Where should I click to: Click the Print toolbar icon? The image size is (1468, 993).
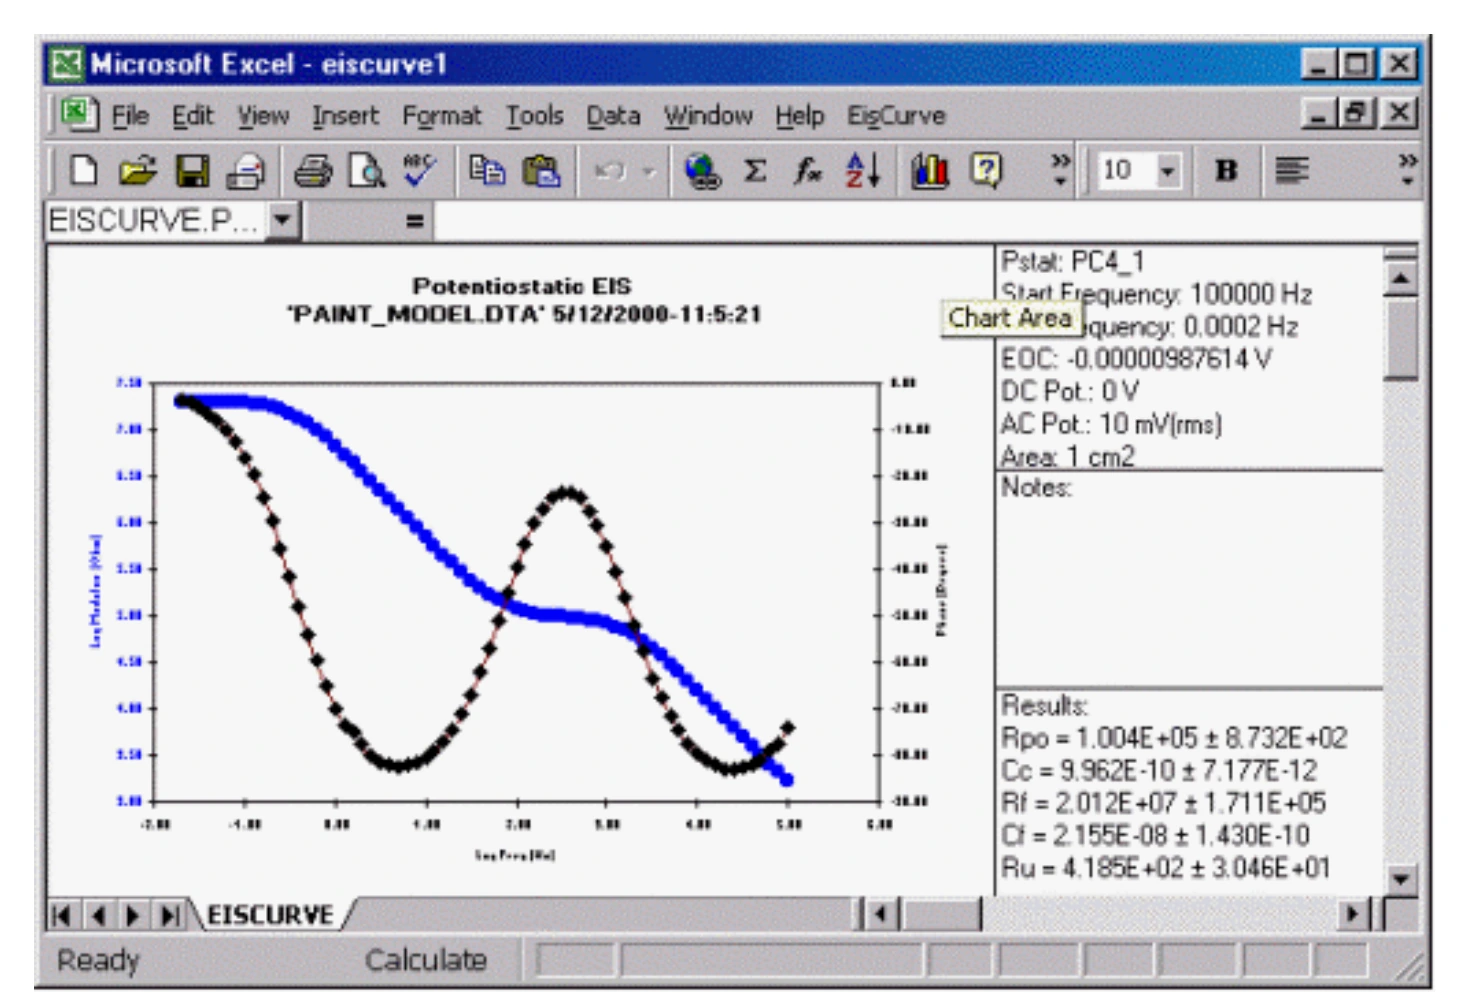(246, 171)
